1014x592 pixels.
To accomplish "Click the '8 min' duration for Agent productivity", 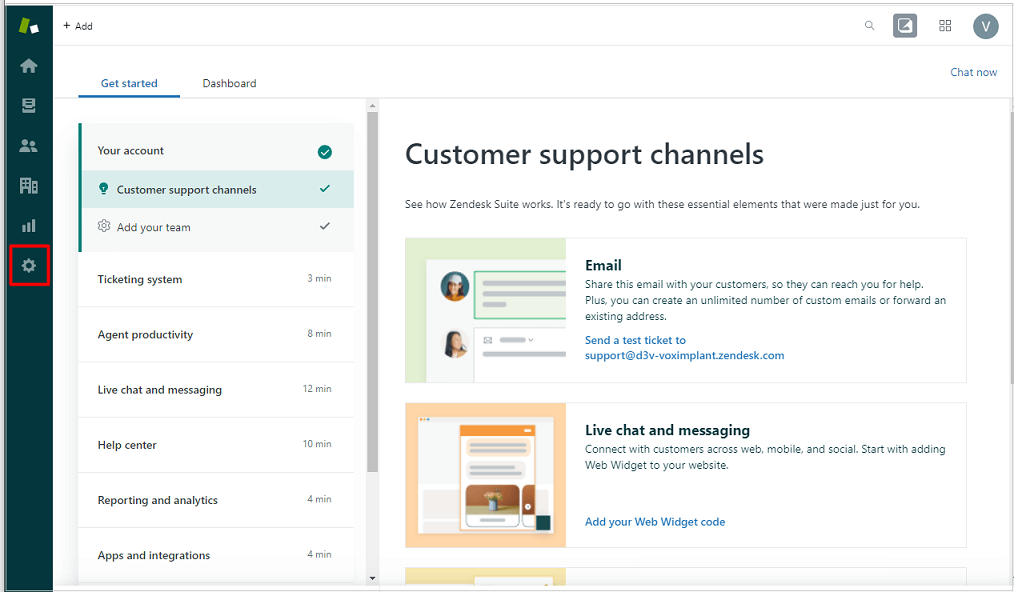I will pos(319,333).
